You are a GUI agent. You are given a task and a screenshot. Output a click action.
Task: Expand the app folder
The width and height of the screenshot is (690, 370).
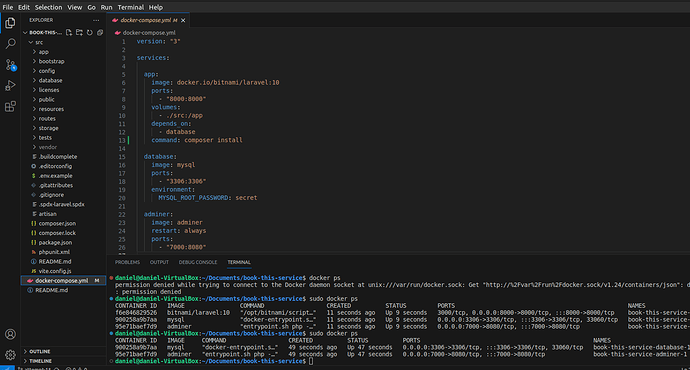click(x=64, y=52)
